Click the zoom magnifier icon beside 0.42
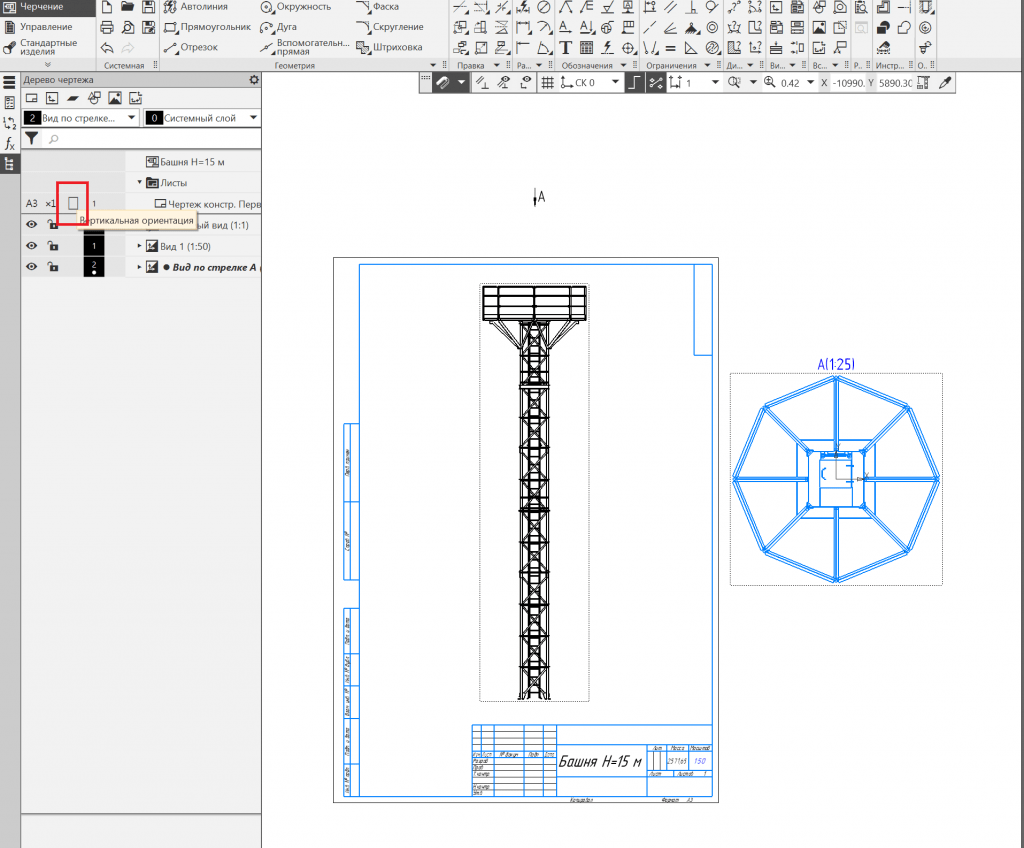Screen dimensions: 1024x848 click(771, 83)
